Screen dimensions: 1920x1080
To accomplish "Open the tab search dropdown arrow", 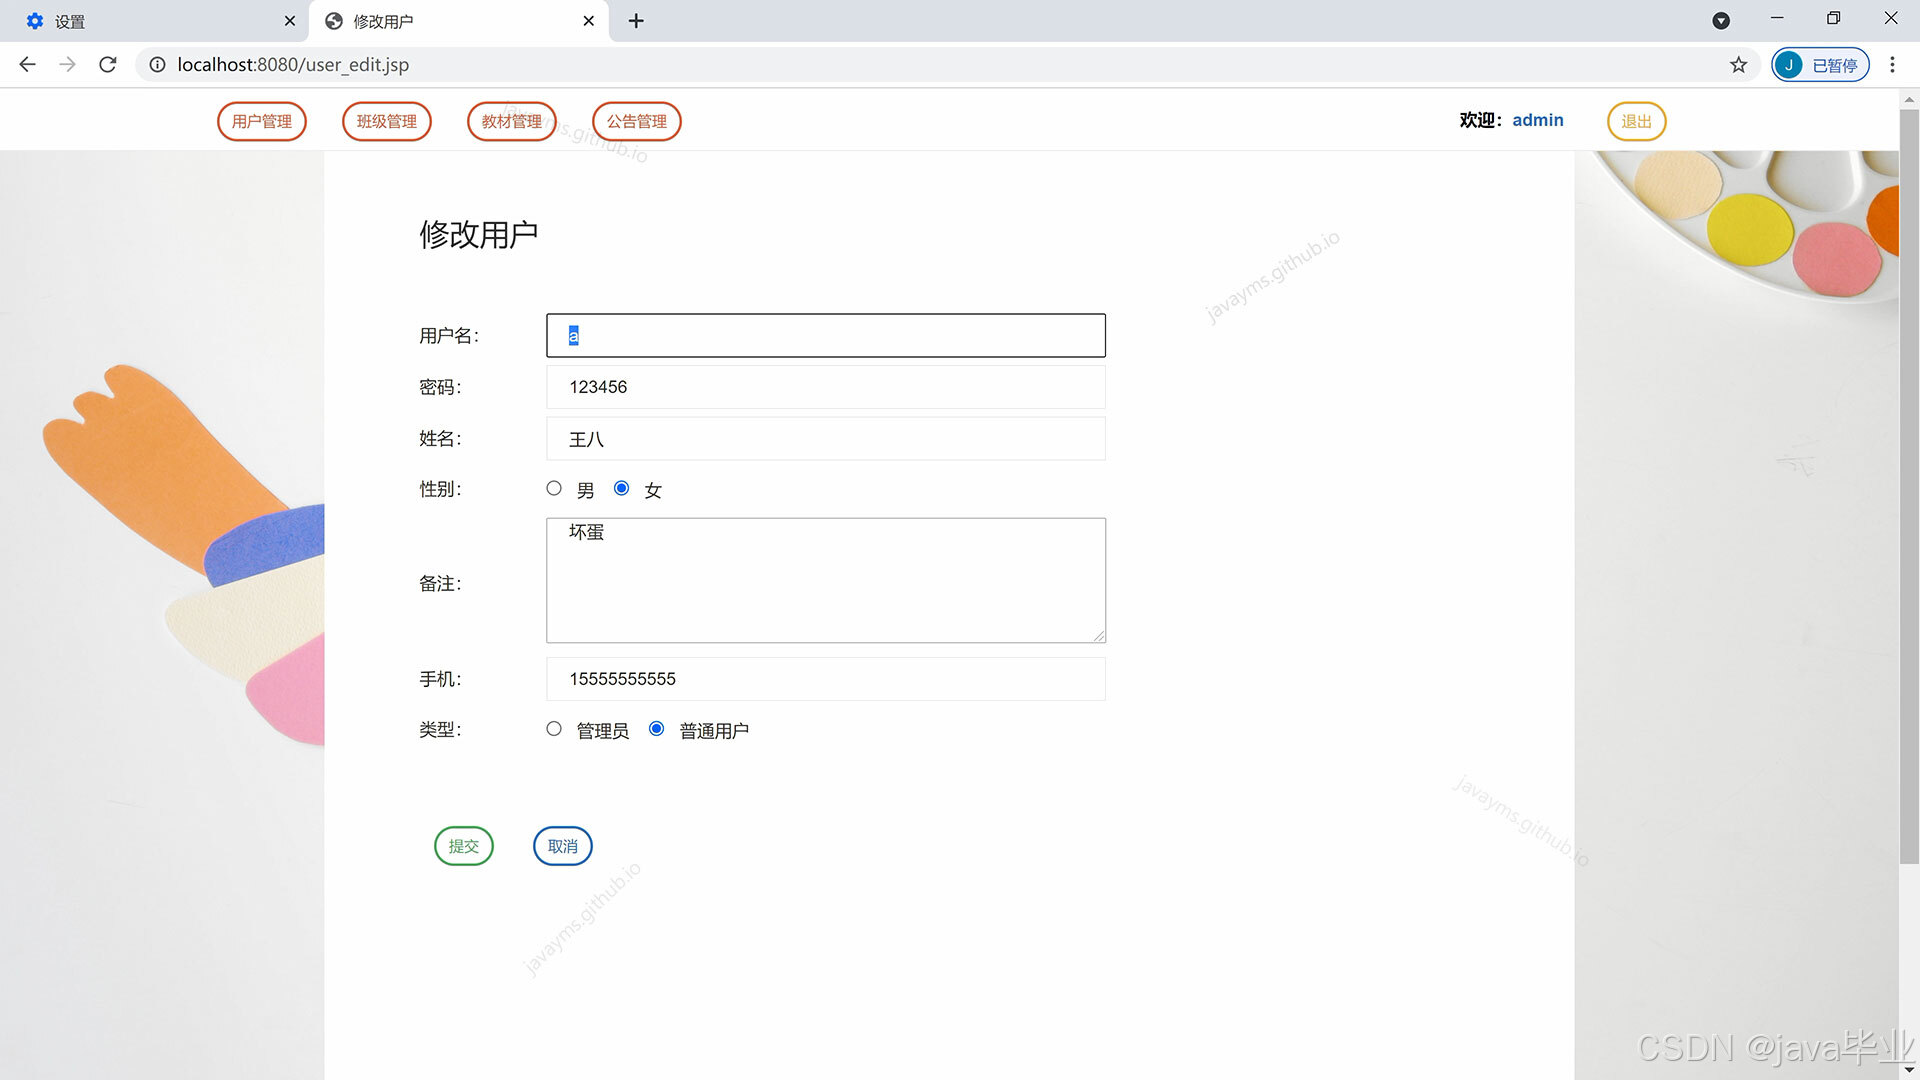I will click(1721, 21).
